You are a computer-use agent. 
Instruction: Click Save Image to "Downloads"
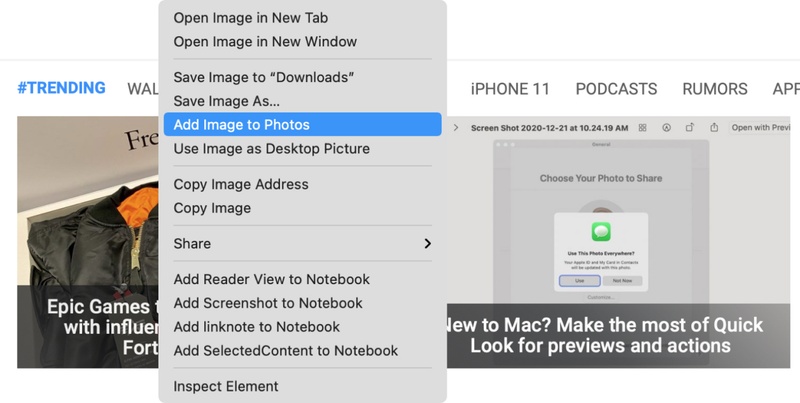(x=303, y=78)
